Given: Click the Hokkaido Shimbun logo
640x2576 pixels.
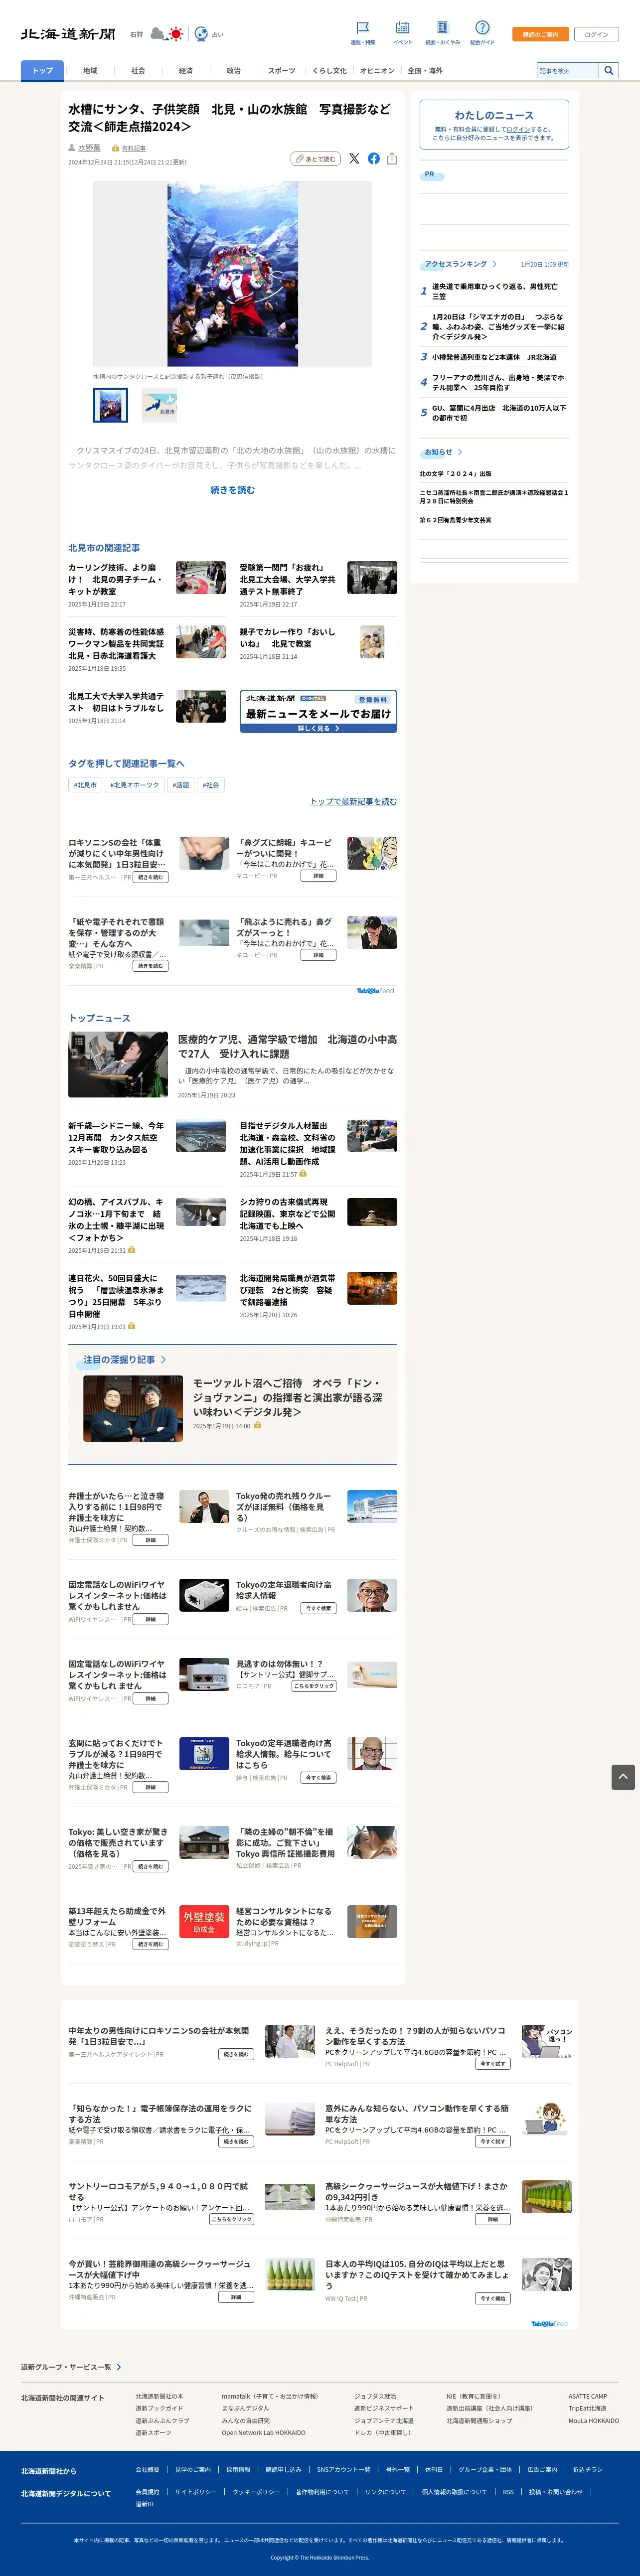Looking at the screenshot, I should coord(68,34).
